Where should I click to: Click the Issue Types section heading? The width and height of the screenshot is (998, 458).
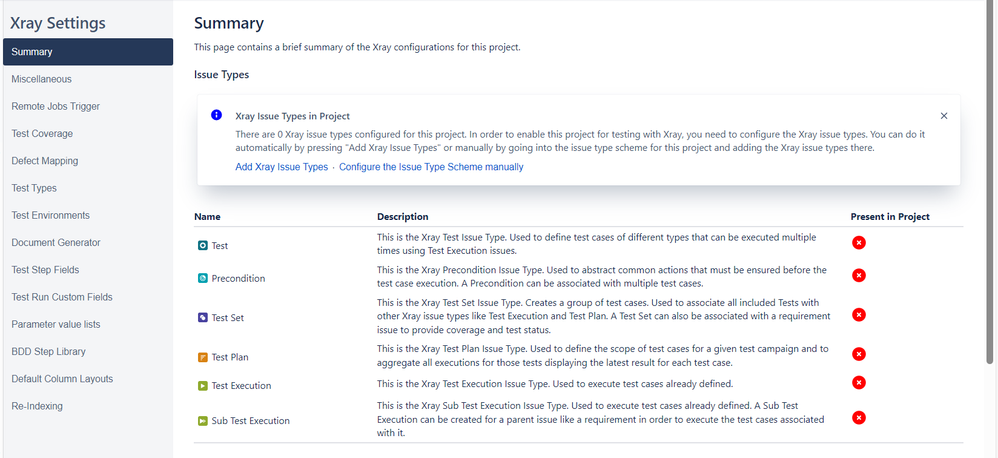point(221,74)
